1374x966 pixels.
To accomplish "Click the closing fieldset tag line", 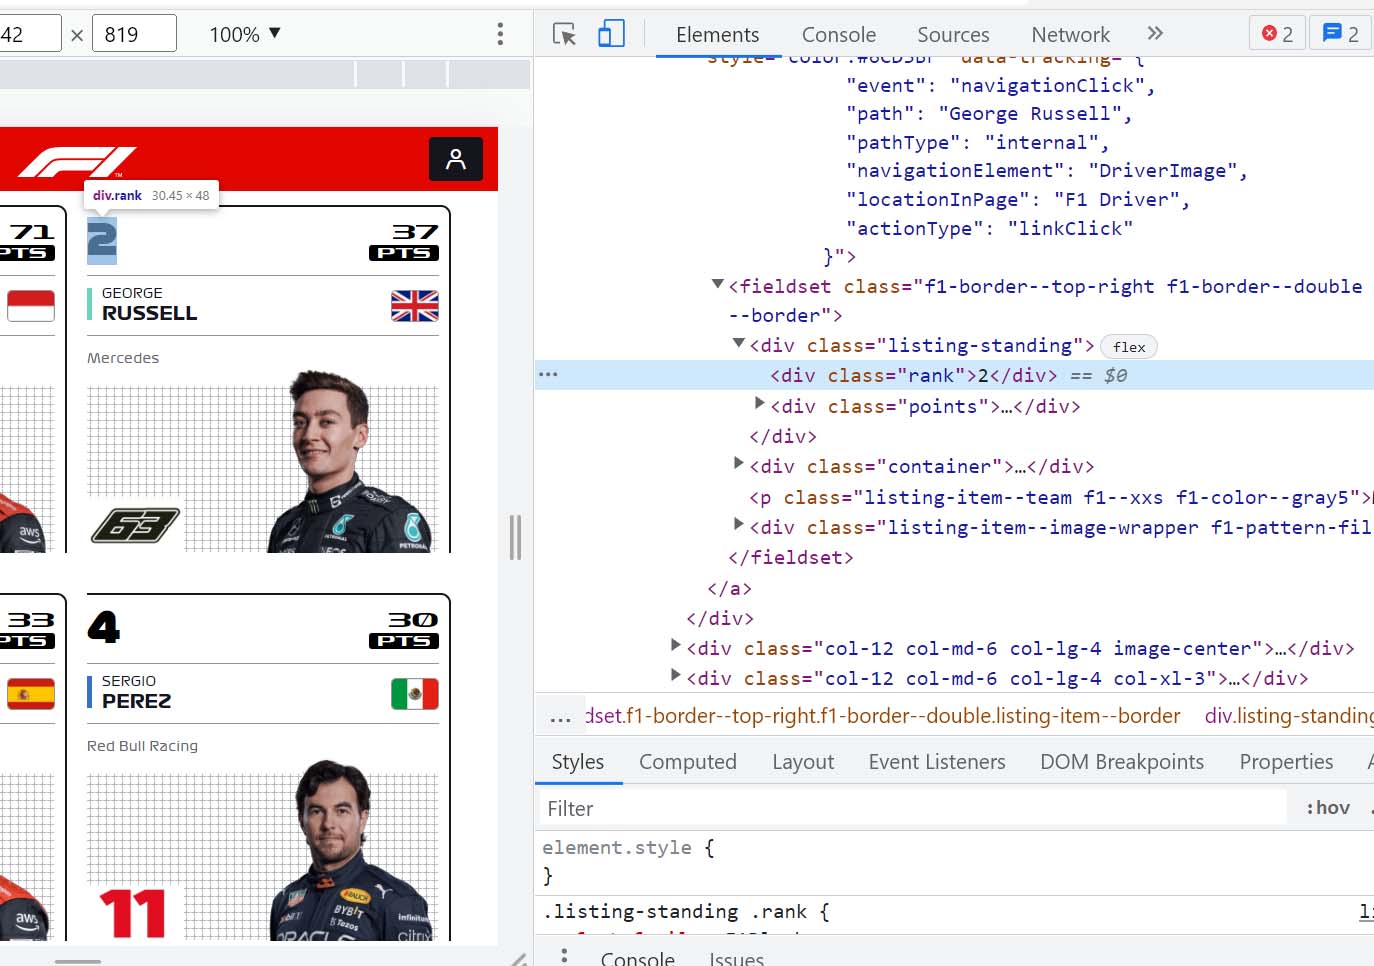I will [791, 557].
